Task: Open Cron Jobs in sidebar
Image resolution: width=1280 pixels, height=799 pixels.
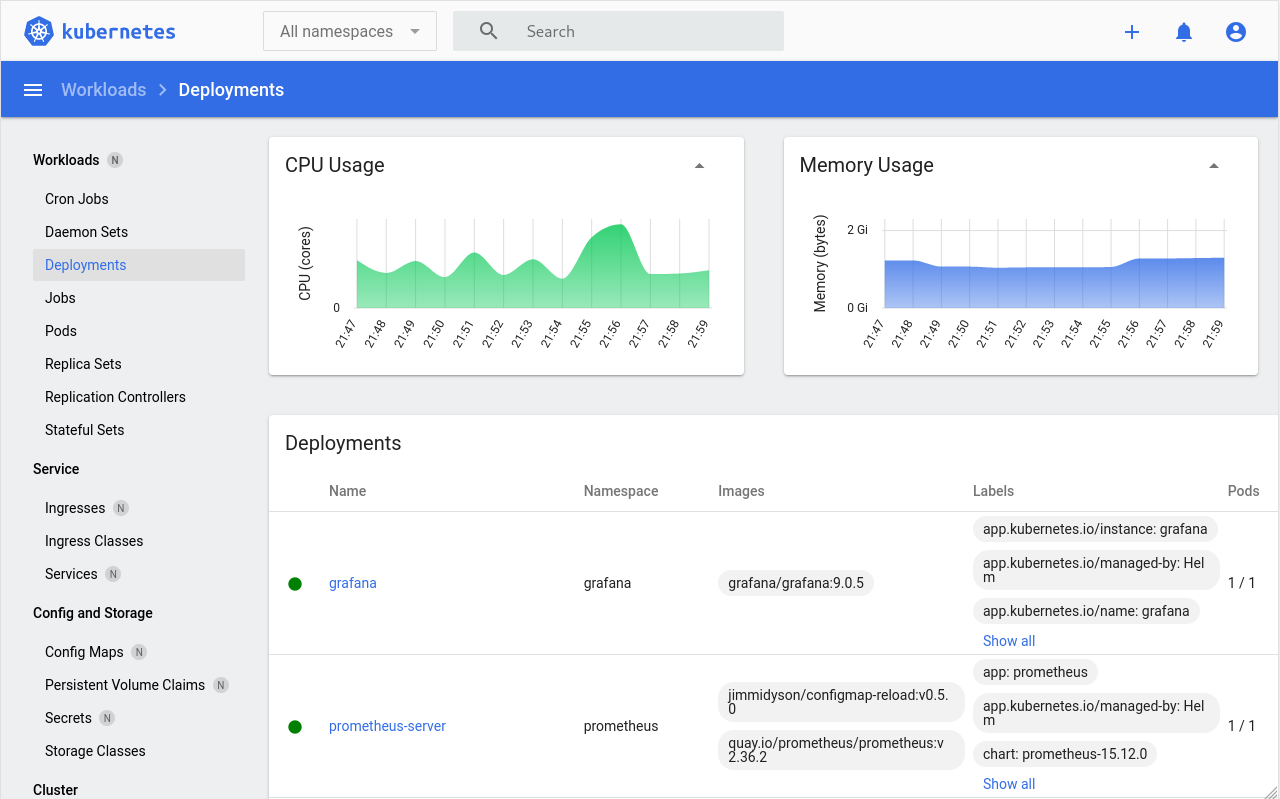Action: coord(77,199)
